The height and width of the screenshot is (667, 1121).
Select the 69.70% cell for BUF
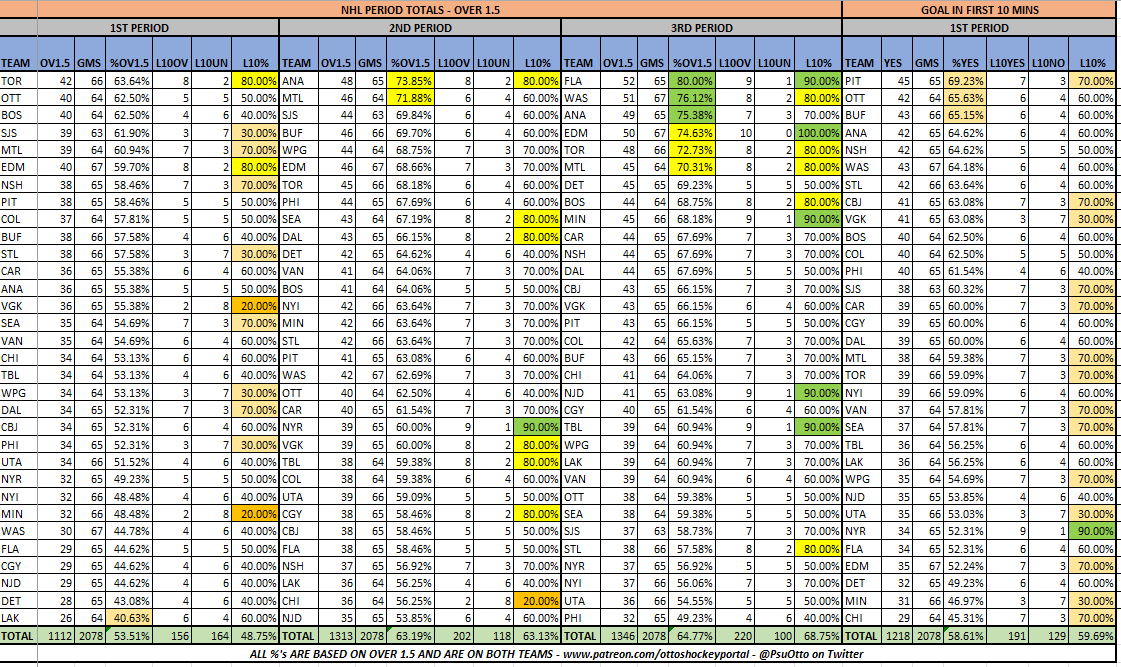410,133
